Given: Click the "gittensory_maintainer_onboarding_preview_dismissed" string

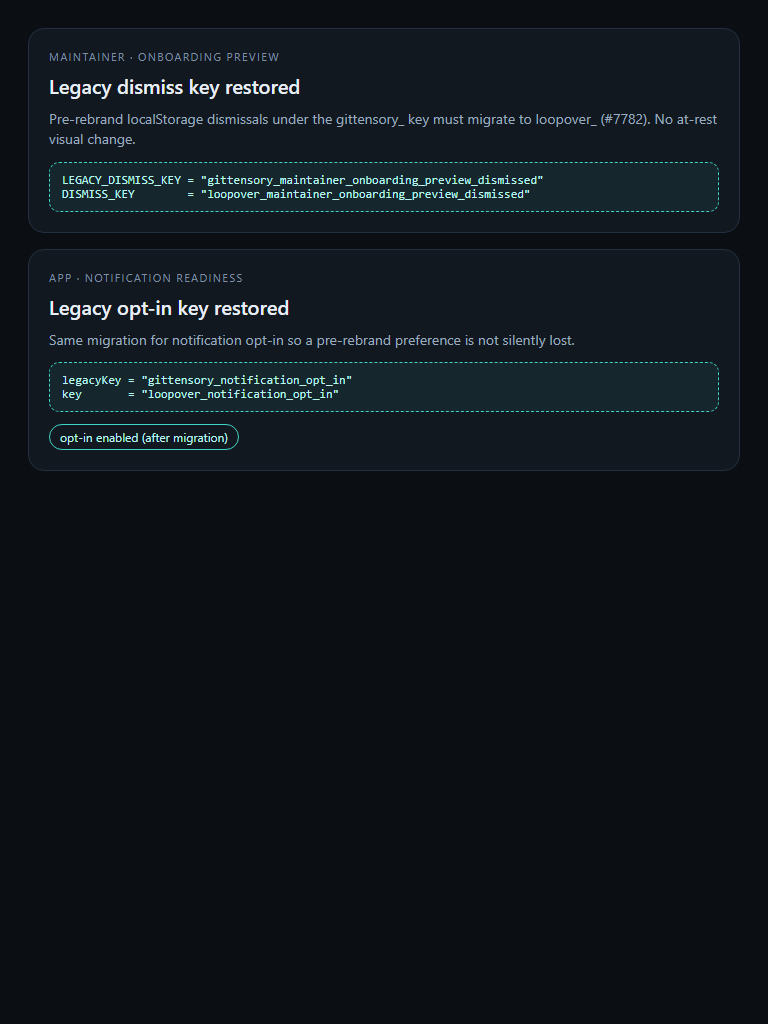Looking at the screenshot, I should 372,180.
